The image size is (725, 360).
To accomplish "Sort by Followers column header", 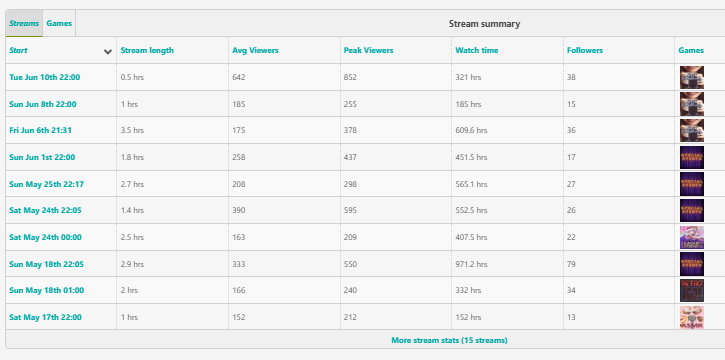I will [585, 50].
